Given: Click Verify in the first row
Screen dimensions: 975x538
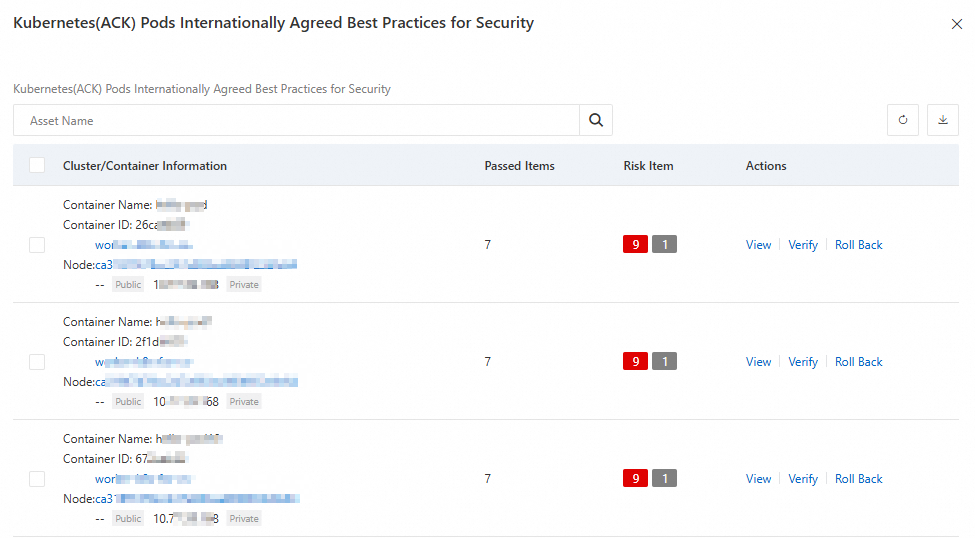Looking at the screenshot, I should [803, 245].
